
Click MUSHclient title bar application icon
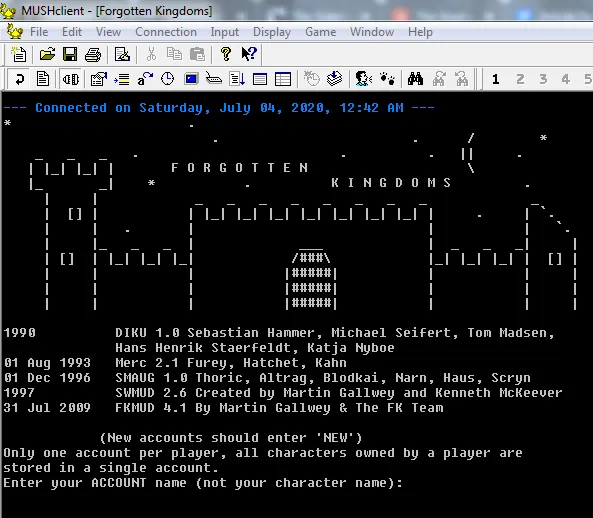[8, 10]
